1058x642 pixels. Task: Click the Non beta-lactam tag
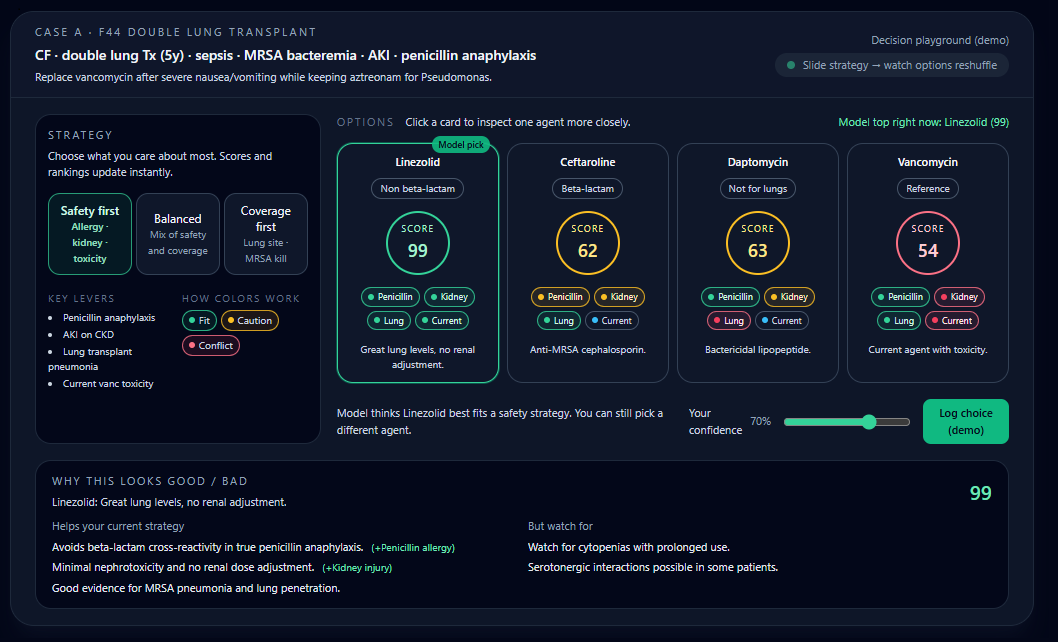coord(418,188)
